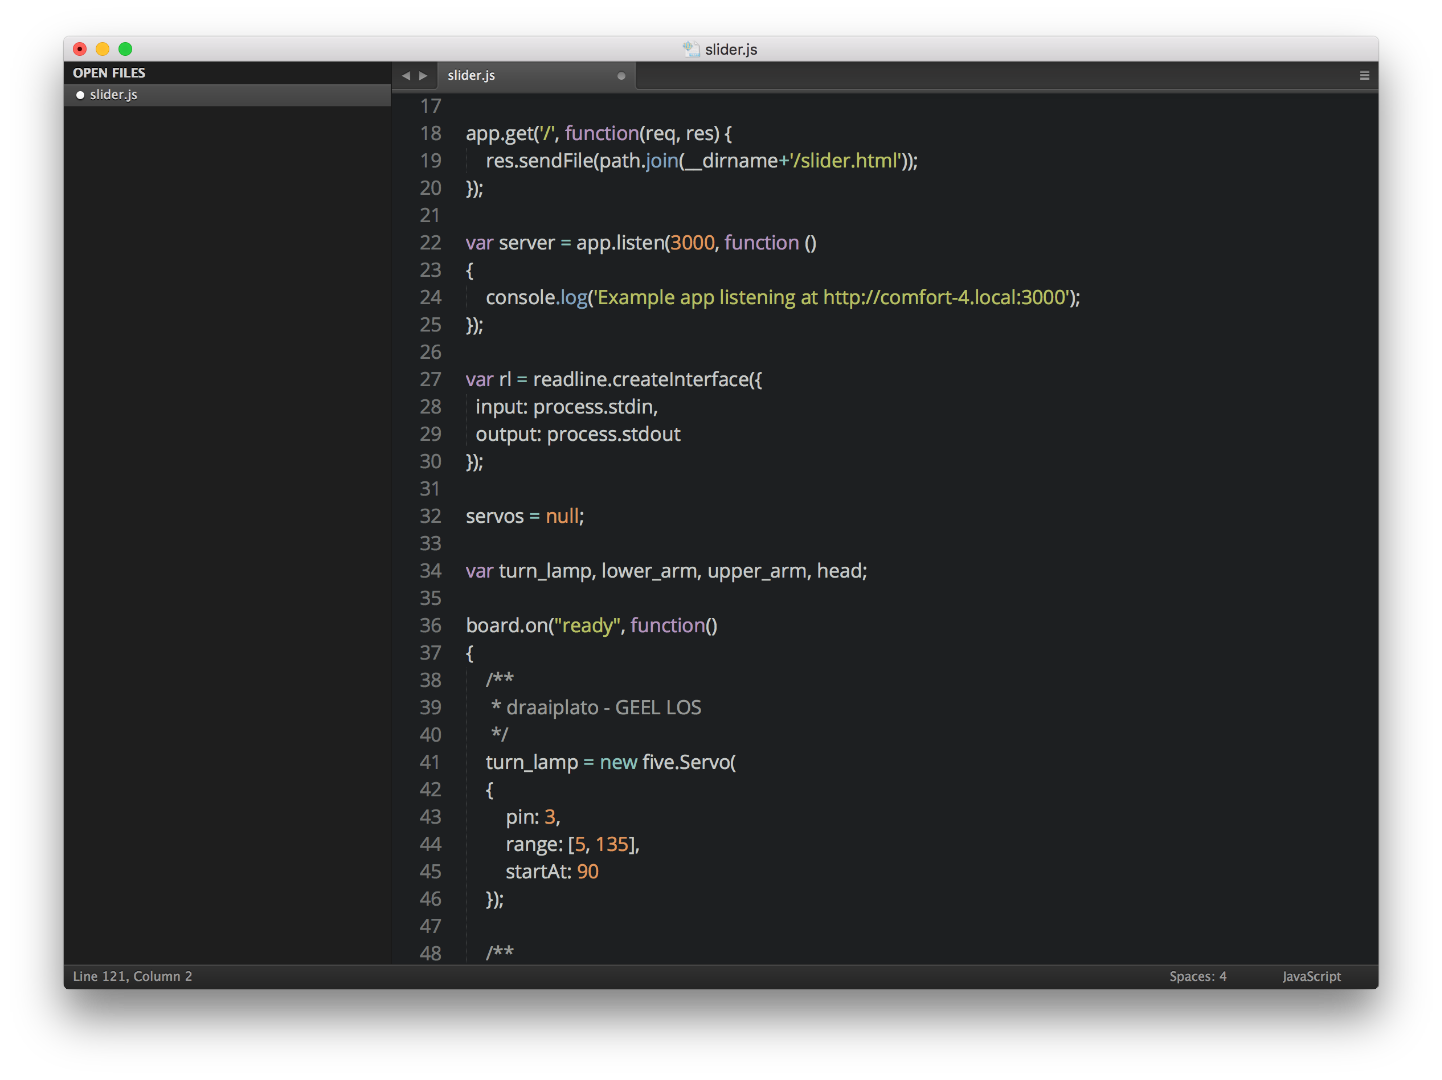The height and width of the screenshot is (1080, 1442).
Task: Place cursor in the startAt: 90 line
Action: pyautogui.click(x=552, y=872)
